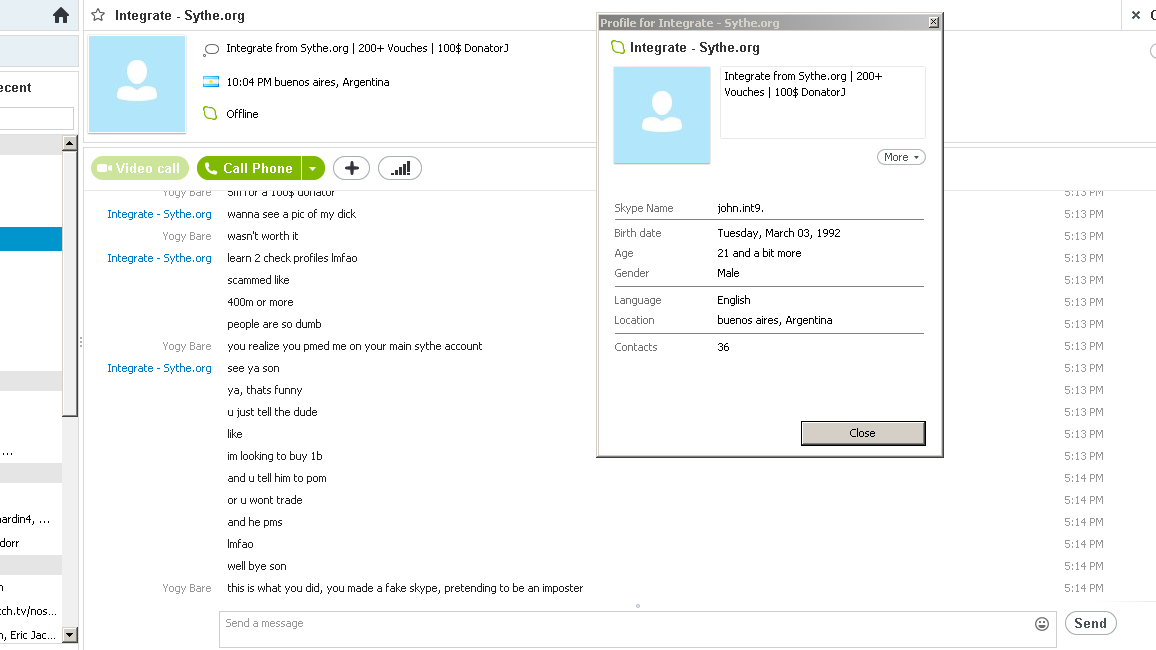Click the Offline status icon in header
Viewport: 1156px width, 650px height.
210,113
